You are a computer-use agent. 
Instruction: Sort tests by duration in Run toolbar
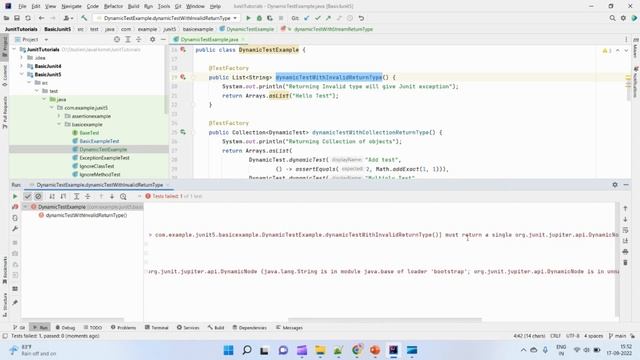[x=63, y=196]
